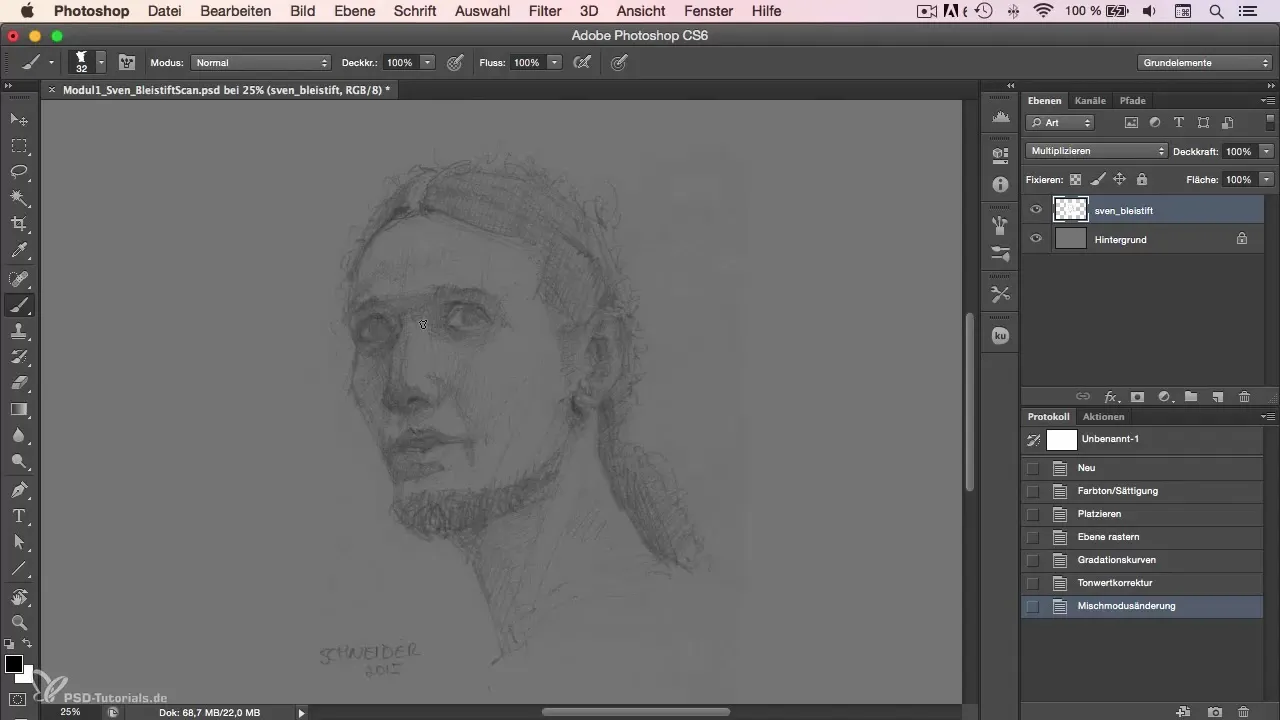This screenshot has height=720, width=1280.
Task: Toggle lock transparent pixels
Action: (1076, 180)
